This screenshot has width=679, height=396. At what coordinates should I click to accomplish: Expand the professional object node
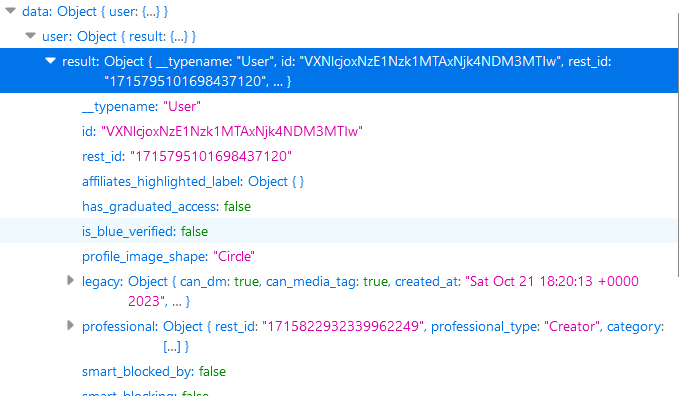(x=71, y=325)
